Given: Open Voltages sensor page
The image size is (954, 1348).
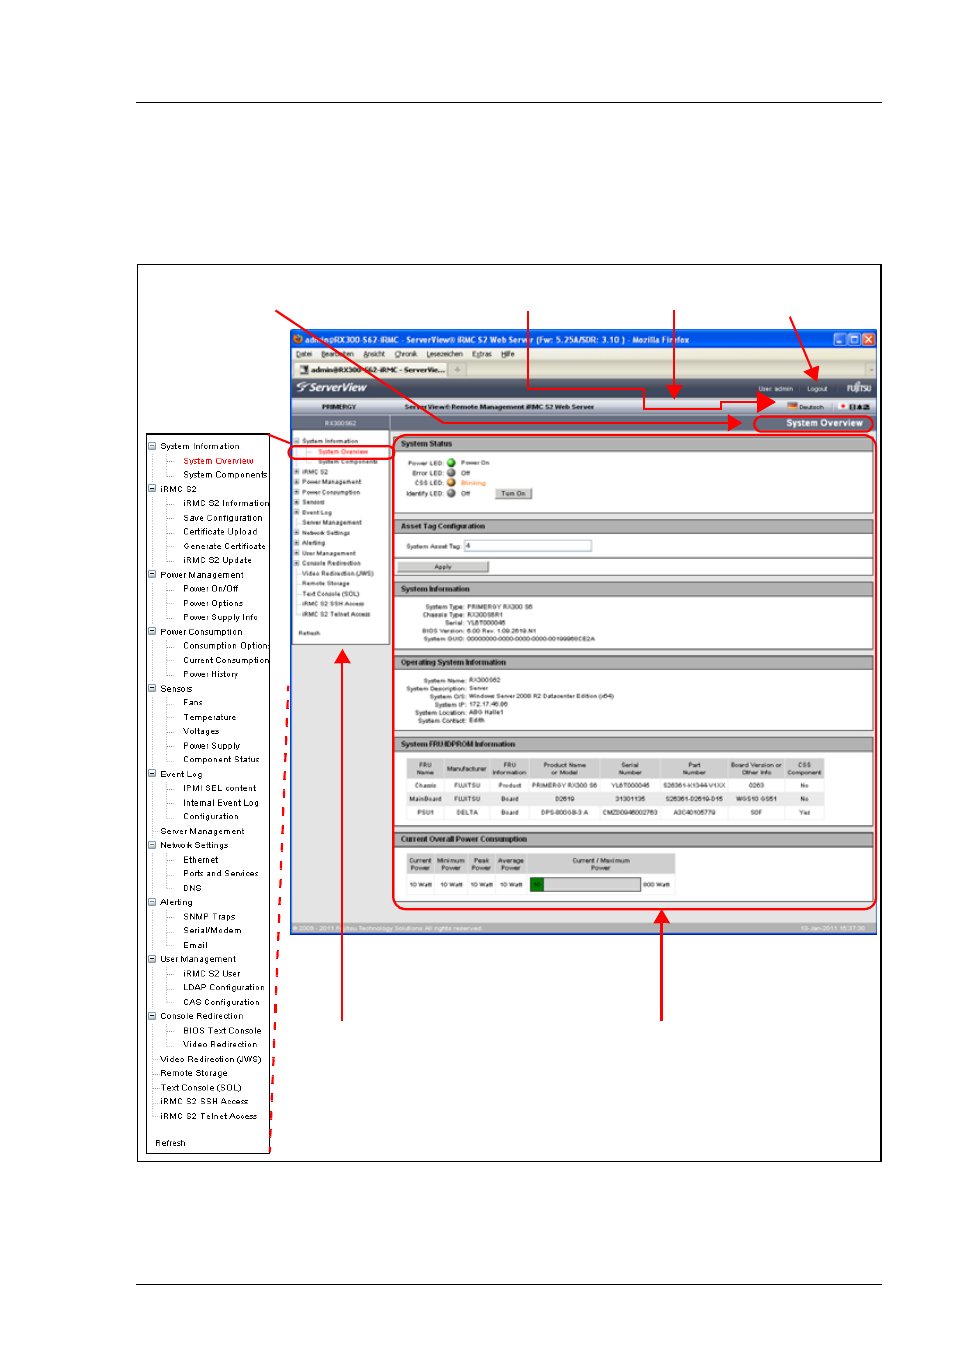Looking at the screenshot, I should pos(201,732).
